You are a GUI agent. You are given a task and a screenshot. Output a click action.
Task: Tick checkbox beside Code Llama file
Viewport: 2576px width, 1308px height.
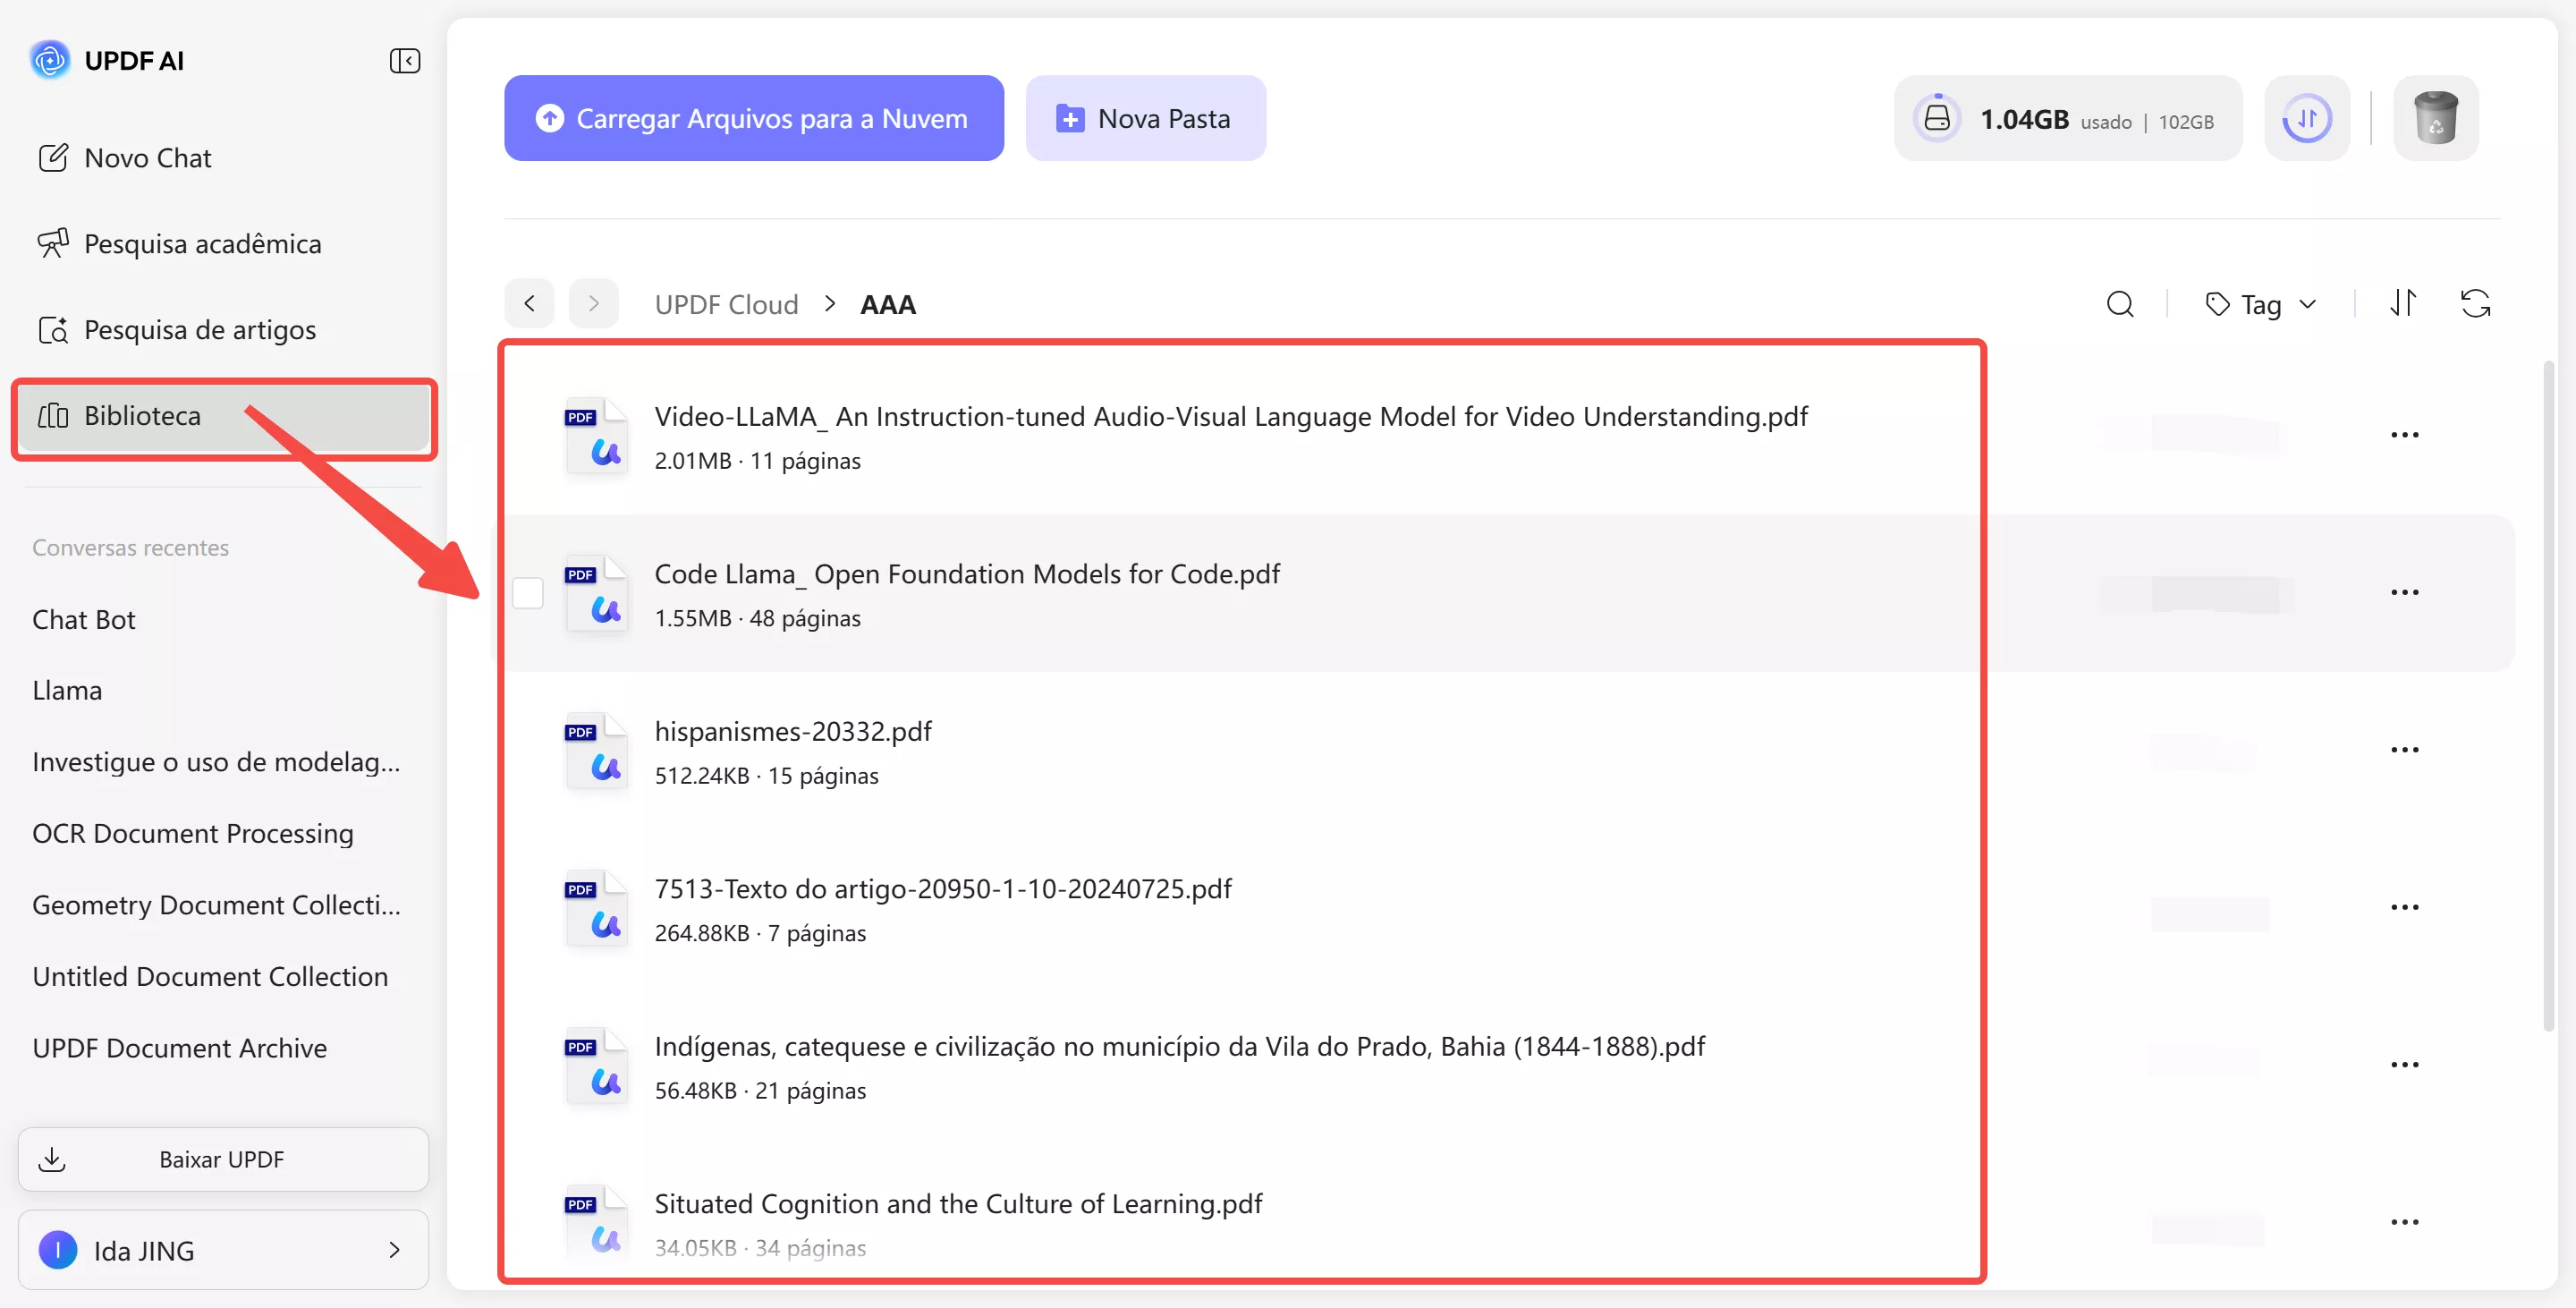527,593
